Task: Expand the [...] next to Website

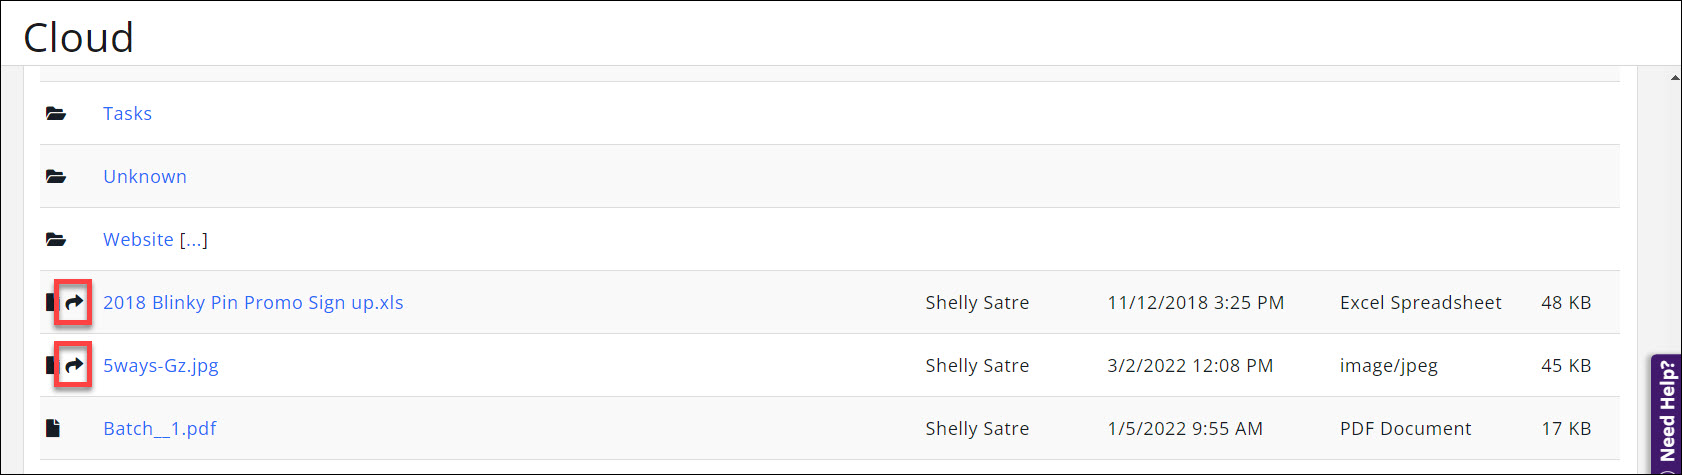Action: click(194, 240)
